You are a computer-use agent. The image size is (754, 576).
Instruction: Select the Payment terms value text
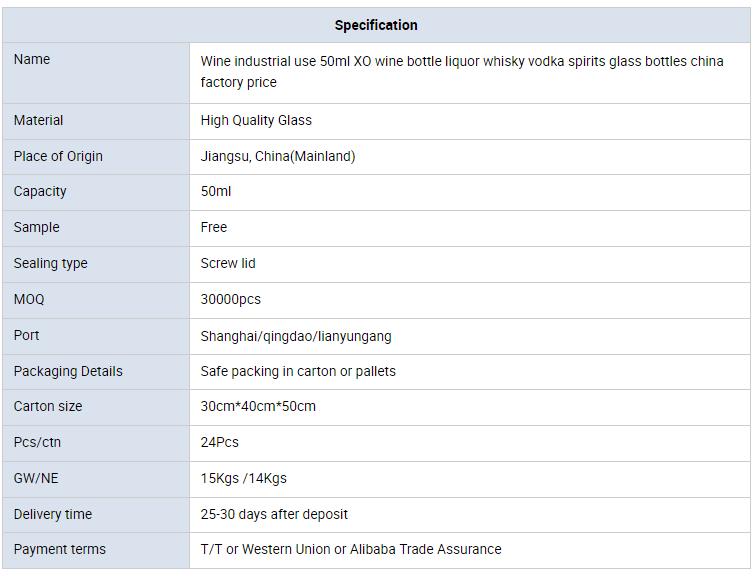click(351, 549)
